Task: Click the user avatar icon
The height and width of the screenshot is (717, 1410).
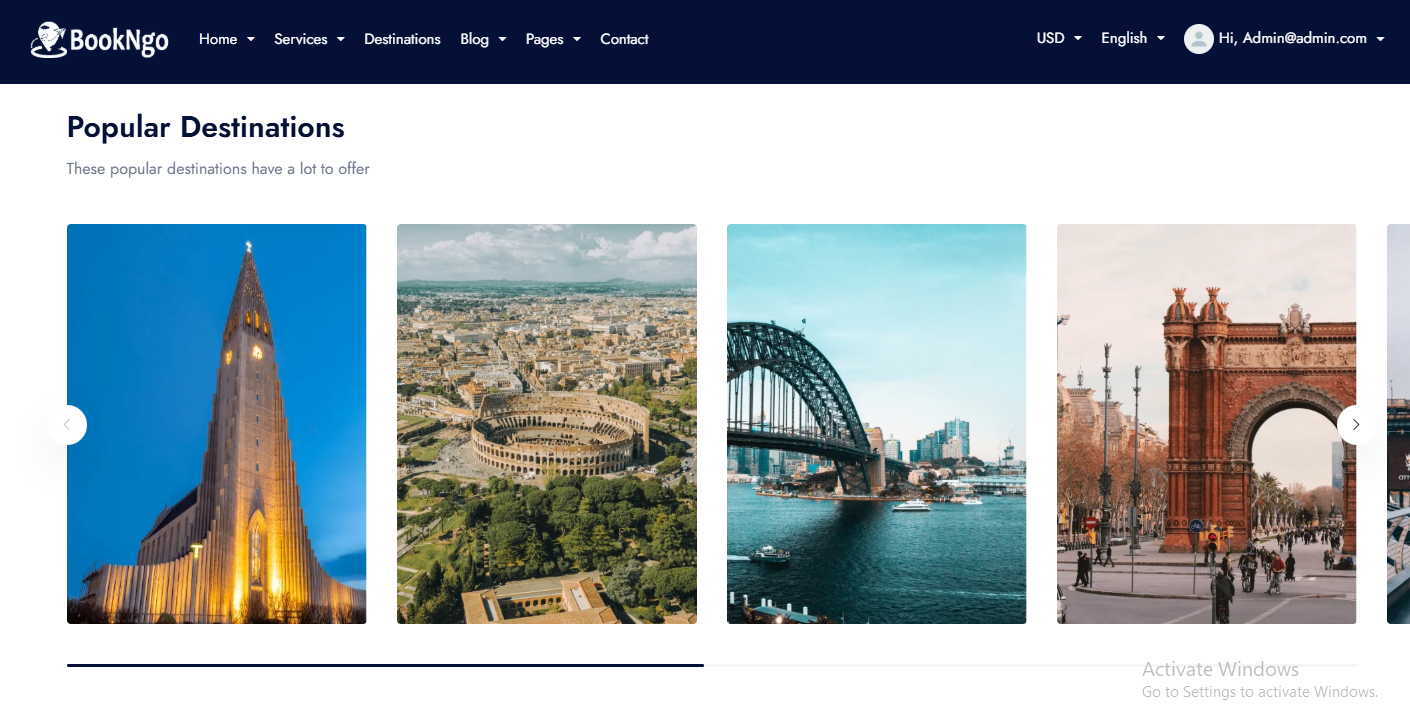Action: [x=1198, y=39]
